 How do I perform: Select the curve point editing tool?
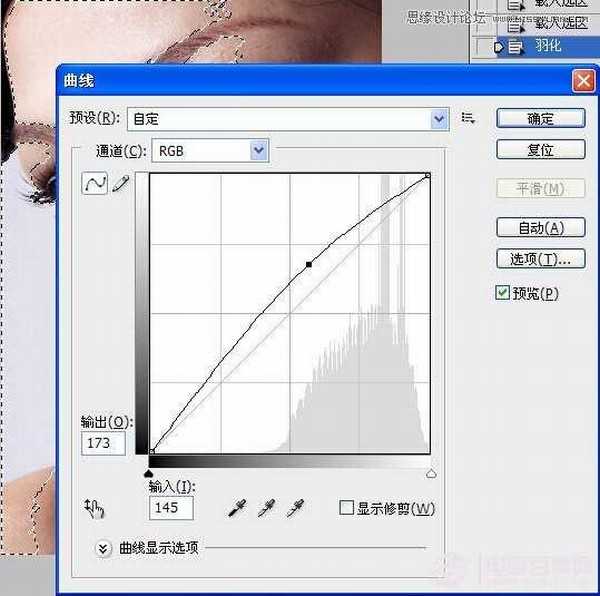(94, 184)
